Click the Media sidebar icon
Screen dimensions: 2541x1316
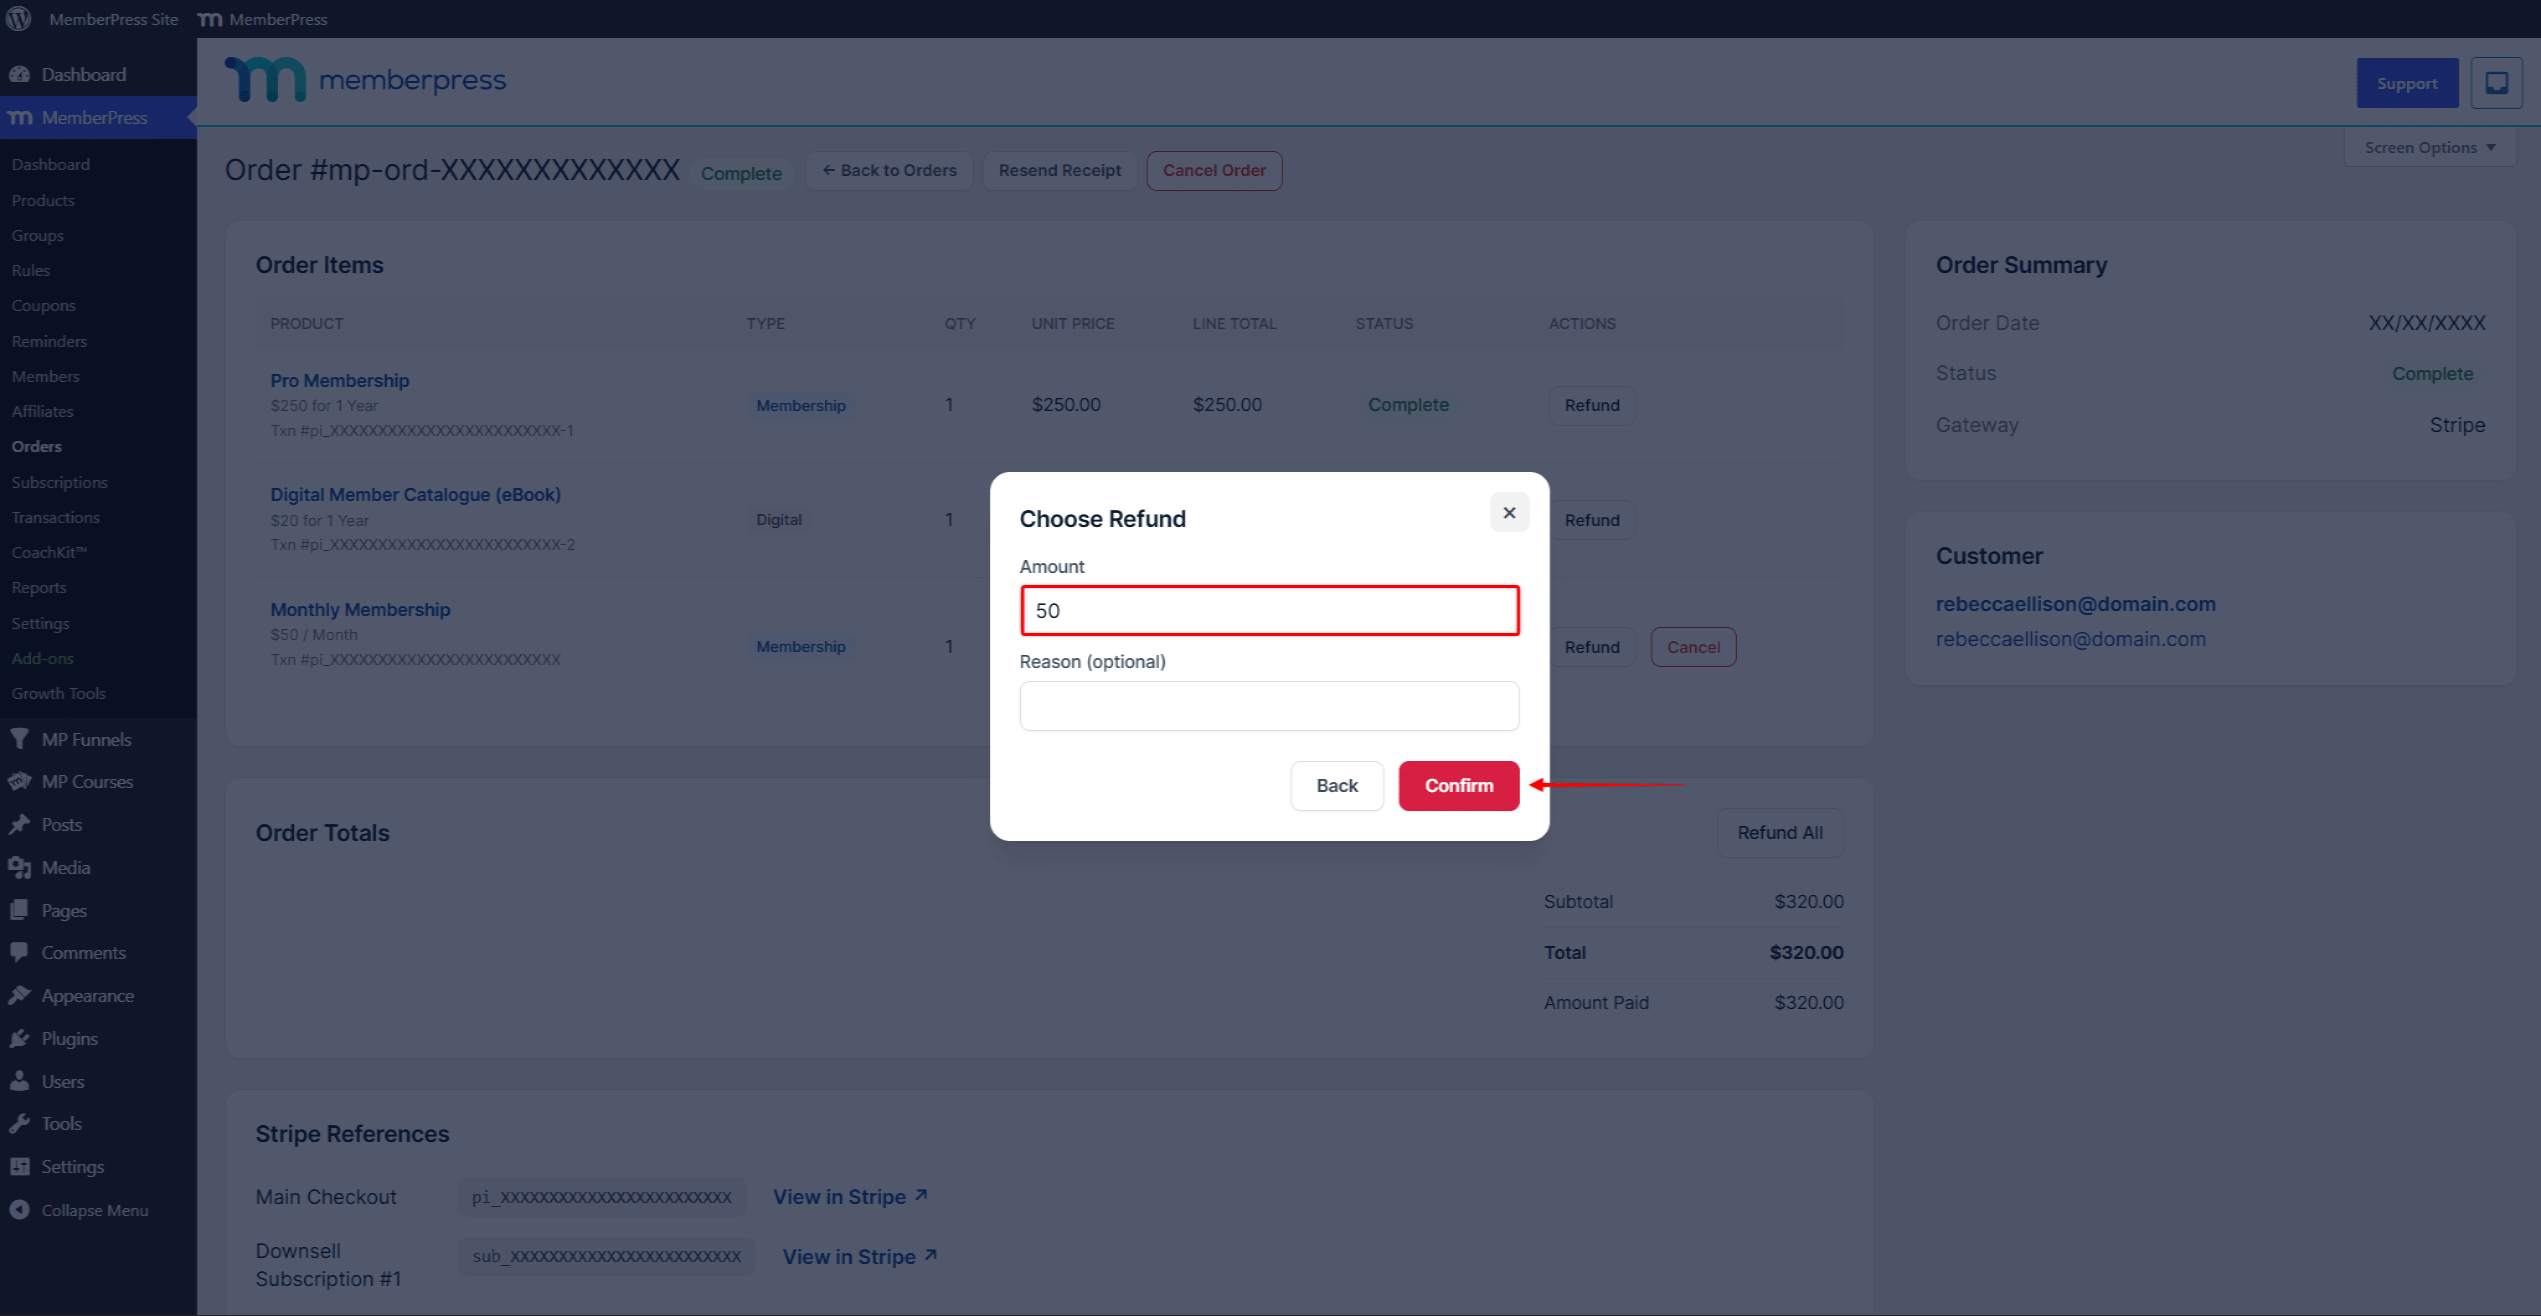(19, 867)
